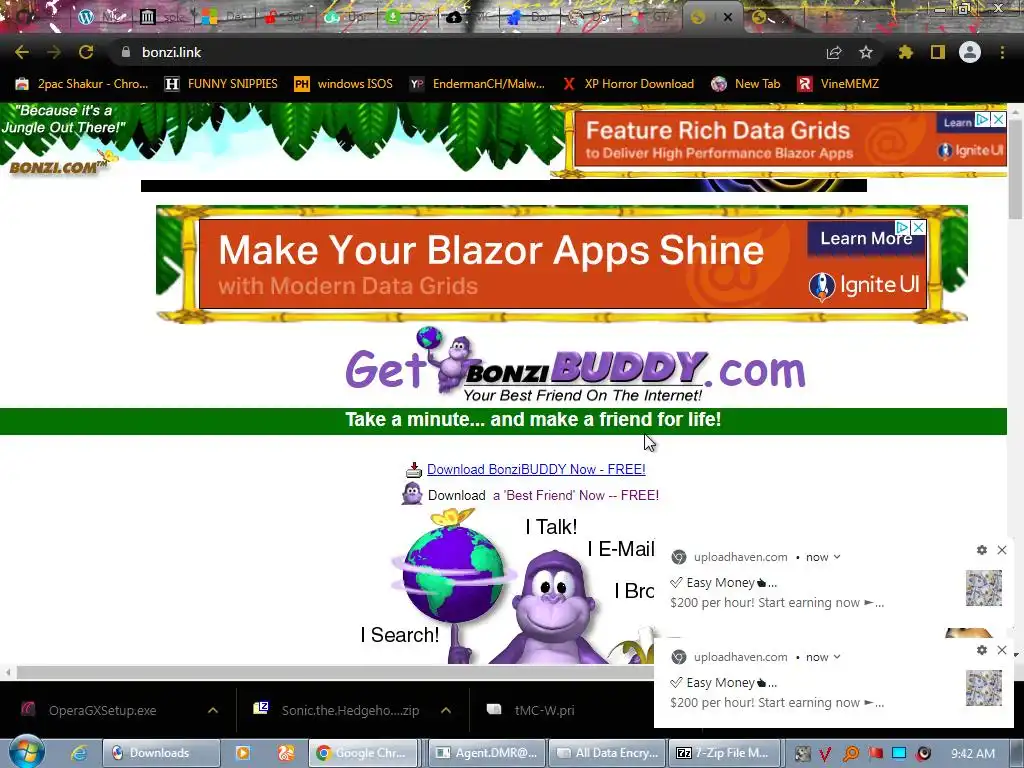This screenshot has width=1024, height=768.
Task: Click money thumbnail in lower Easy Money notification
Action: (984, 688)
